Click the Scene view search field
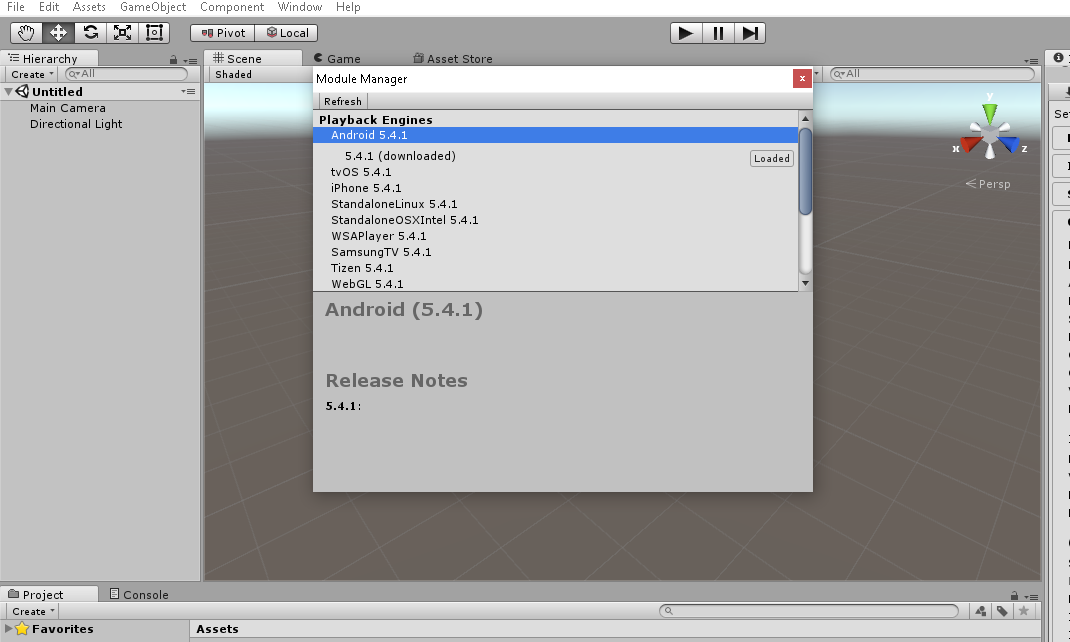1070x642 pixels. click(x=932, y=74)
